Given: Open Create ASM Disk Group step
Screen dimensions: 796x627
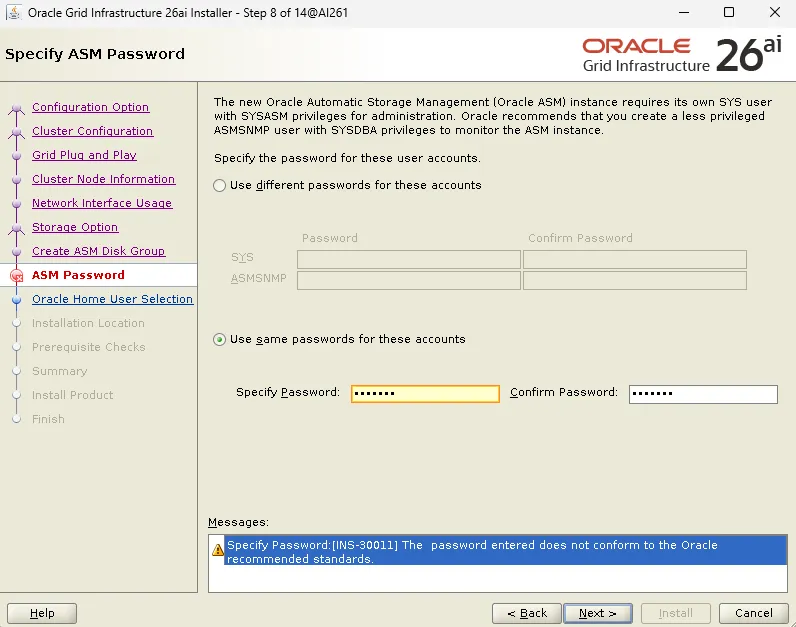Looking at the screenshot, I should 98,251.
